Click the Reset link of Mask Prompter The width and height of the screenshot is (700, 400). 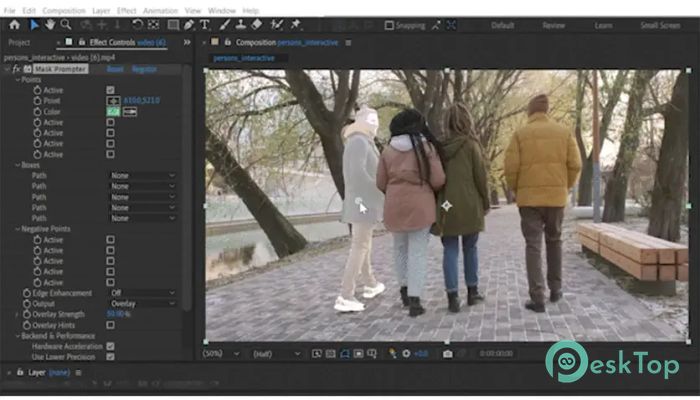(115, 69)
